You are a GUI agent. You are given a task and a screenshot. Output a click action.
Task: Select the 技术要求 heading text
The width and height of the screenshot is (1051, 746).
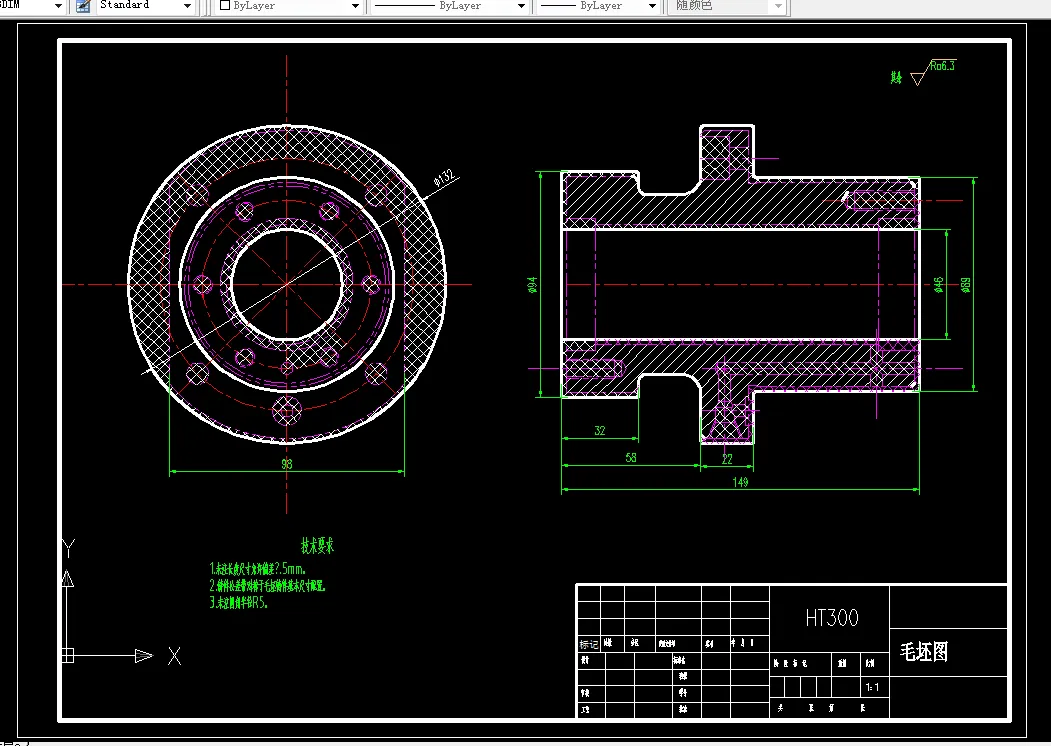click(317, 546)
